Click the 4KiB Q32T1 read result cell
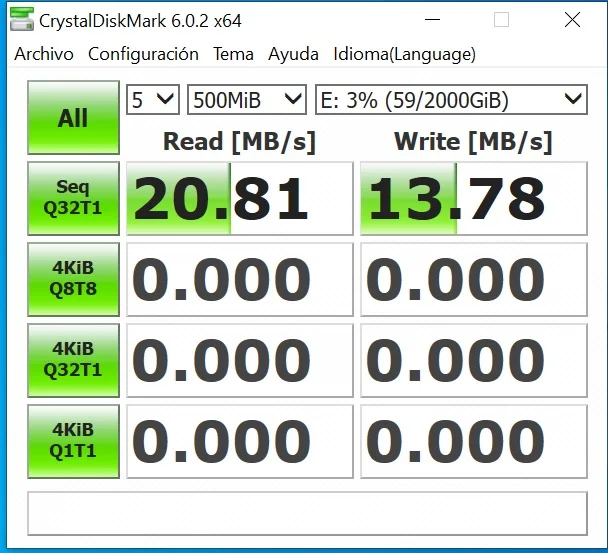 tap(240, 361)
